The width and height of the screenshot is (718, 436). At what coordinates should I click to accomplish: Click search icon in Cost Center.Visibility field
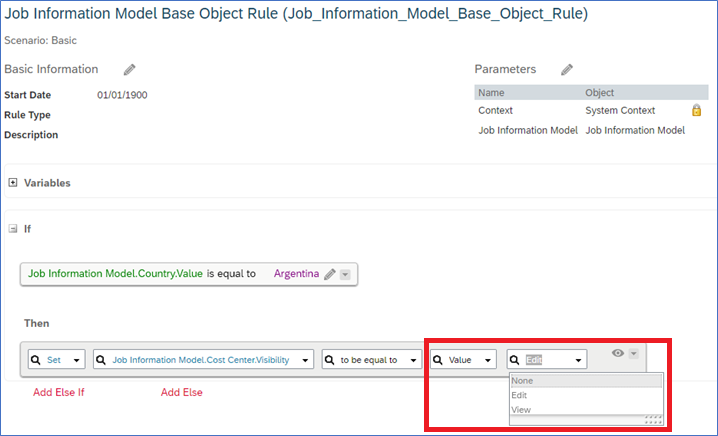click(x=101, y=360)
